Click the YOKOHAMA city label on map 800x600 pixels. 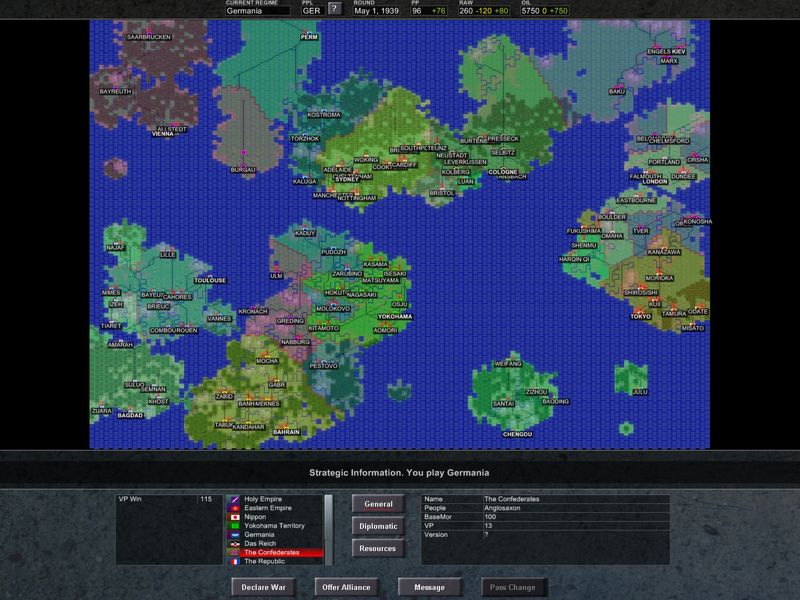pyautogui.click(x=395, y=317)
